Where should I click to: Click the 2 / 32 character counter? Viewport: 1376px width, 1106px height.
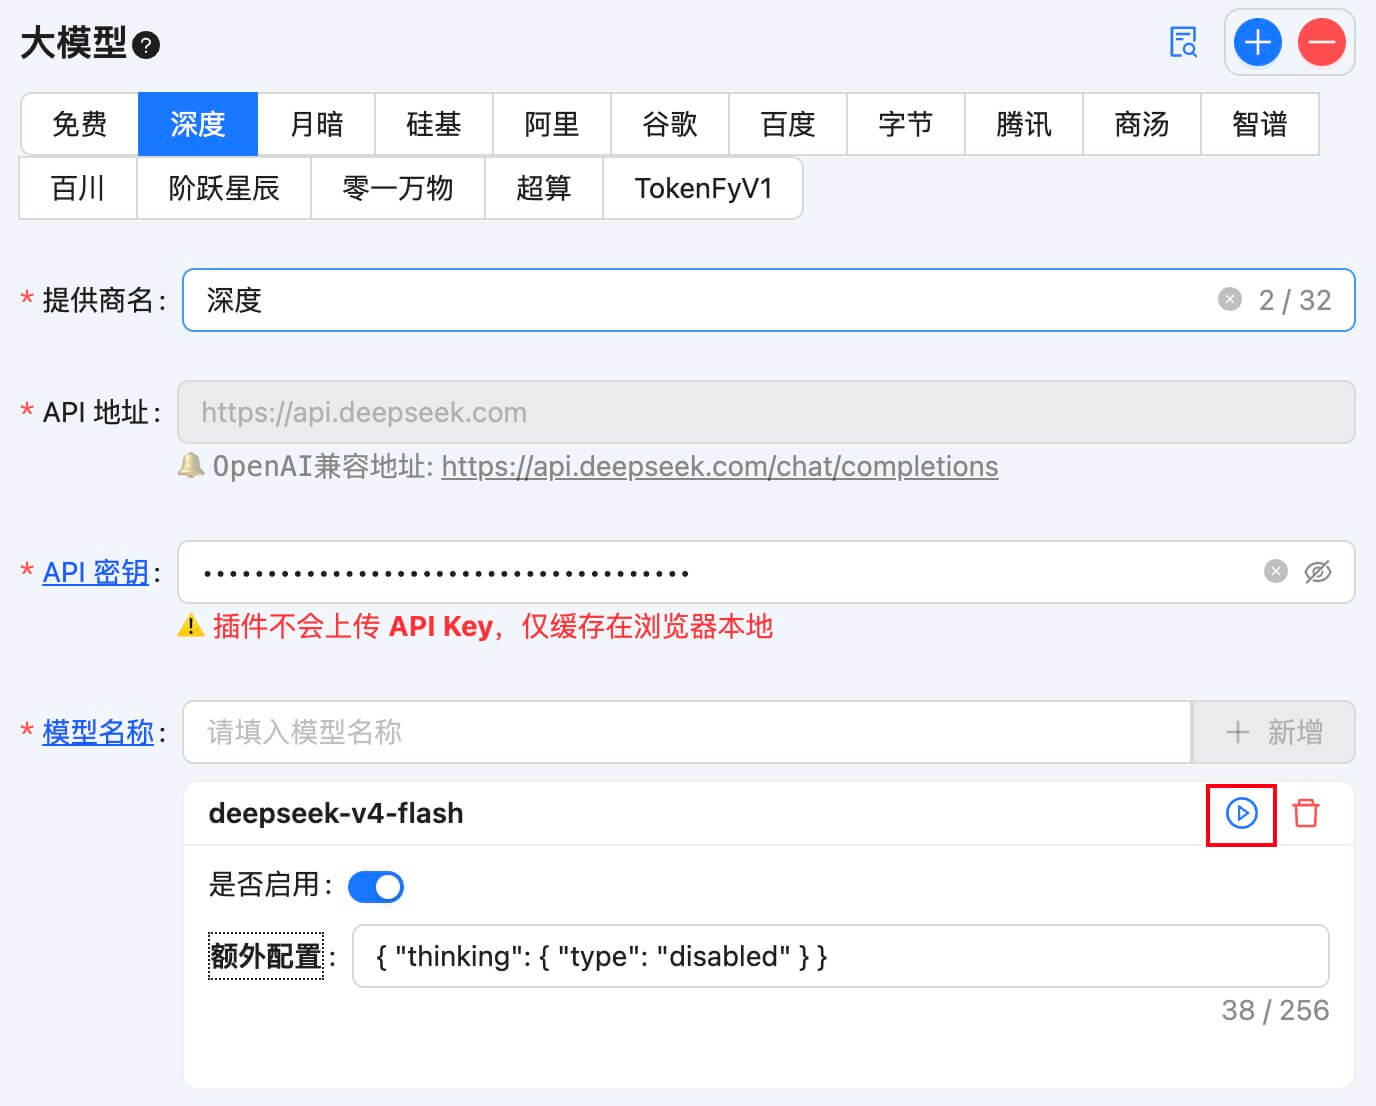[x=1295, y=300]
